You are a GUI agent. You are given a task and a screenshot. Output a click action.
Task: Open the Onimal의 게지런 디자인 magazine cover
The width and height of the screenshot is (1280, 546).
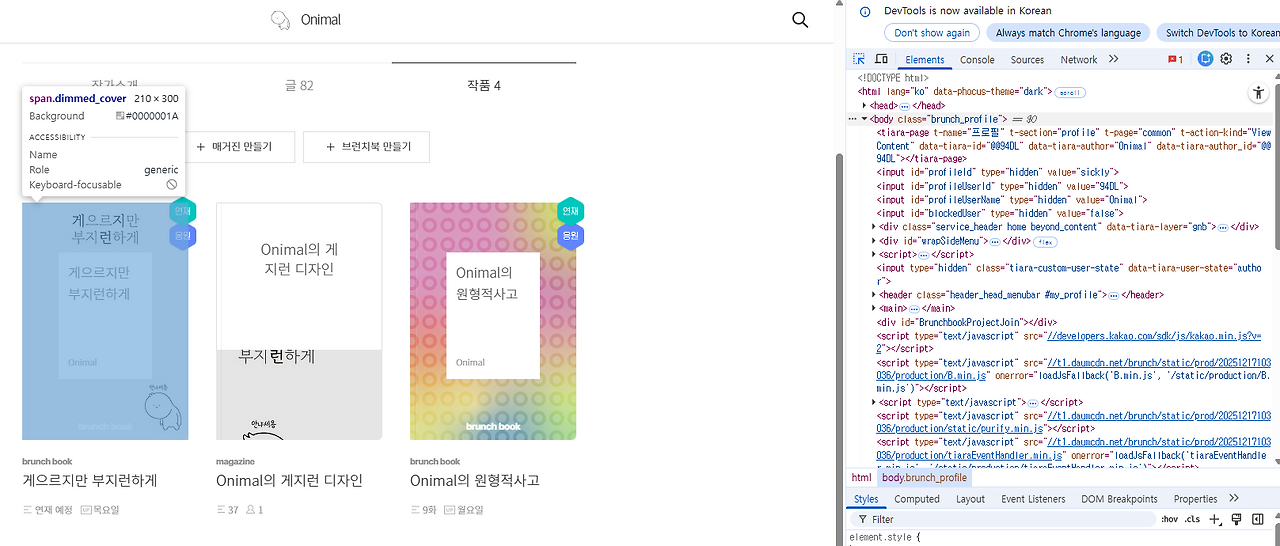[x=299, y=321]
